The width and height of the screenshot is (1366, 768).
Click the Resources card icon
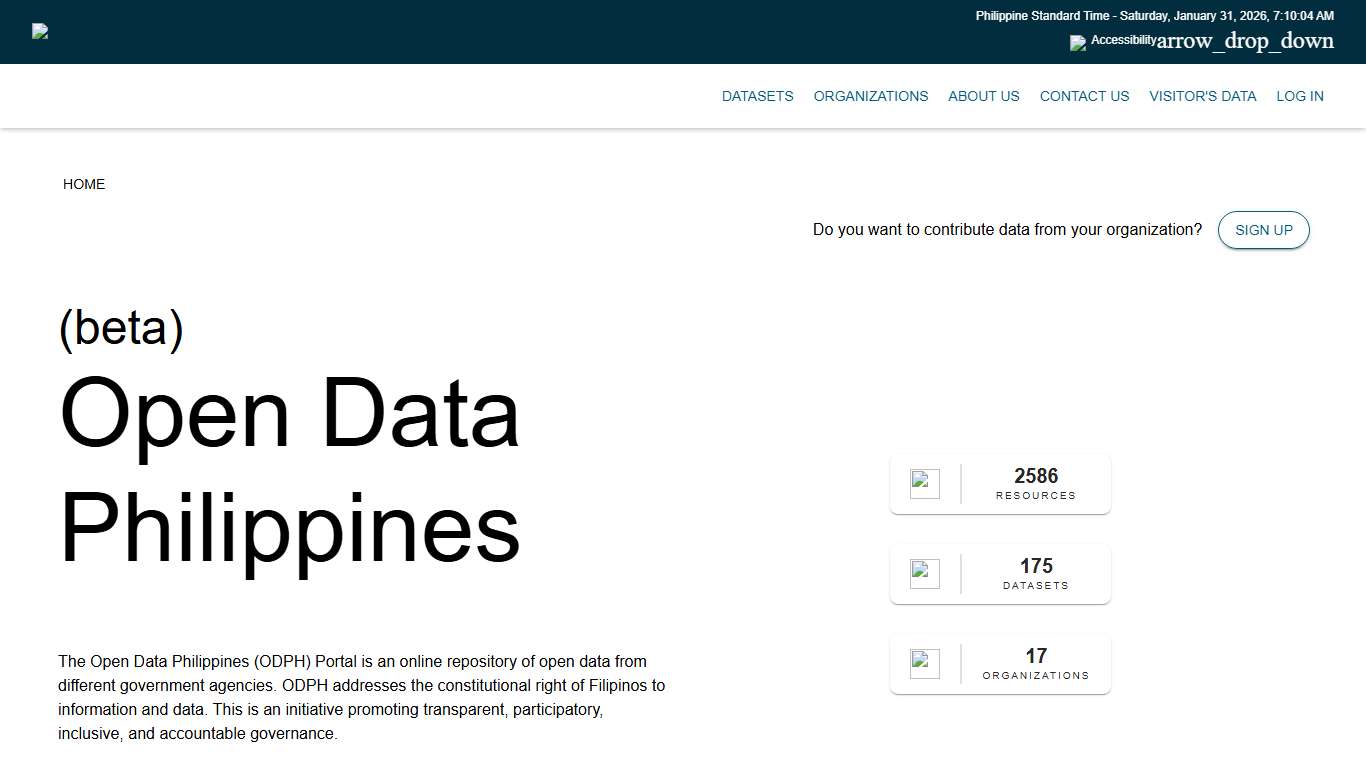pos(924,484)
